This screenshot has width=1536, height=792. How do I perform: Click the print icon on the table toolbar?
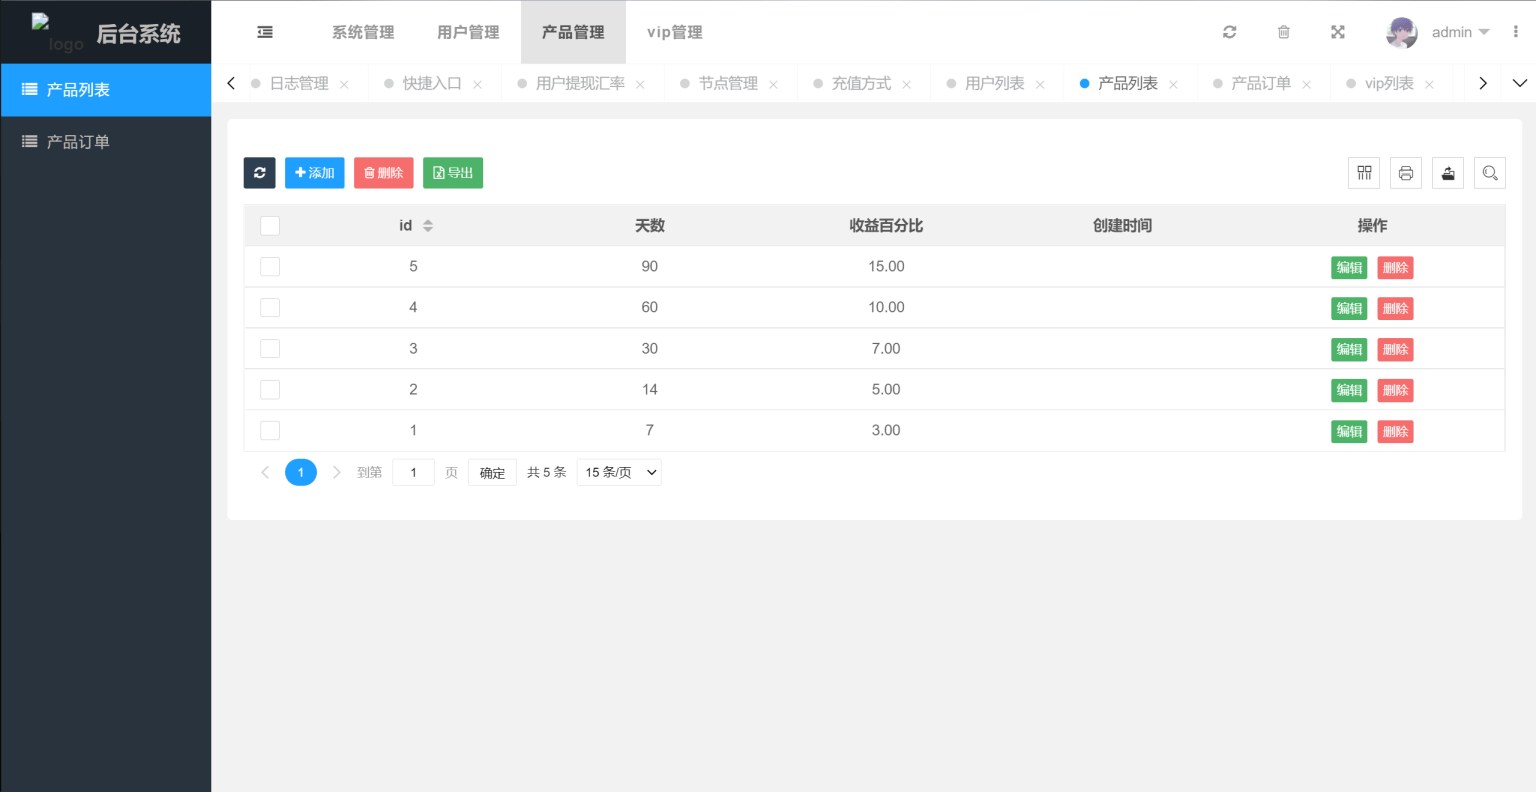coord(1405,172)
